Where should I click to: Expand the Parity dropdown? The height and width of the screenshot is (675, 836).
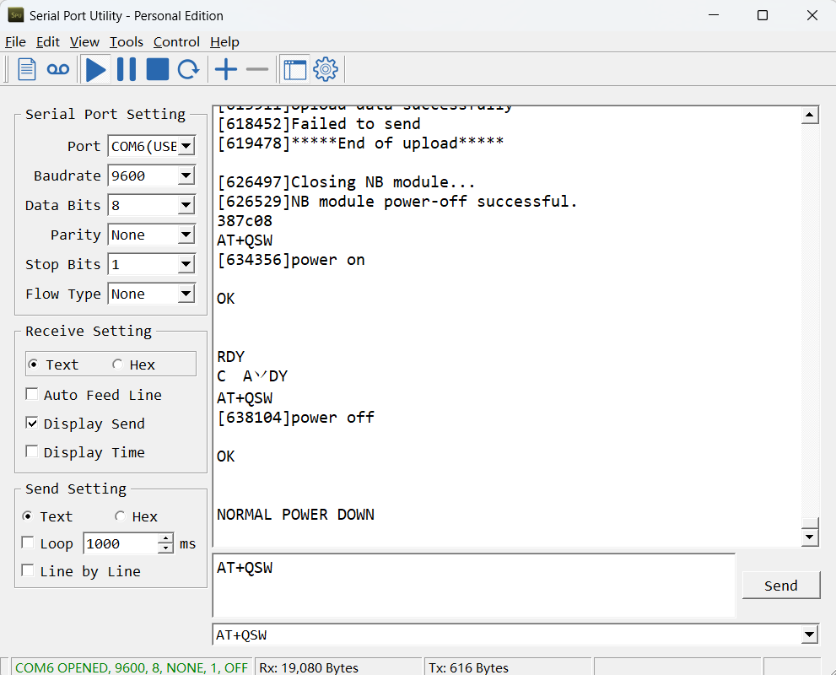point(186,235)
